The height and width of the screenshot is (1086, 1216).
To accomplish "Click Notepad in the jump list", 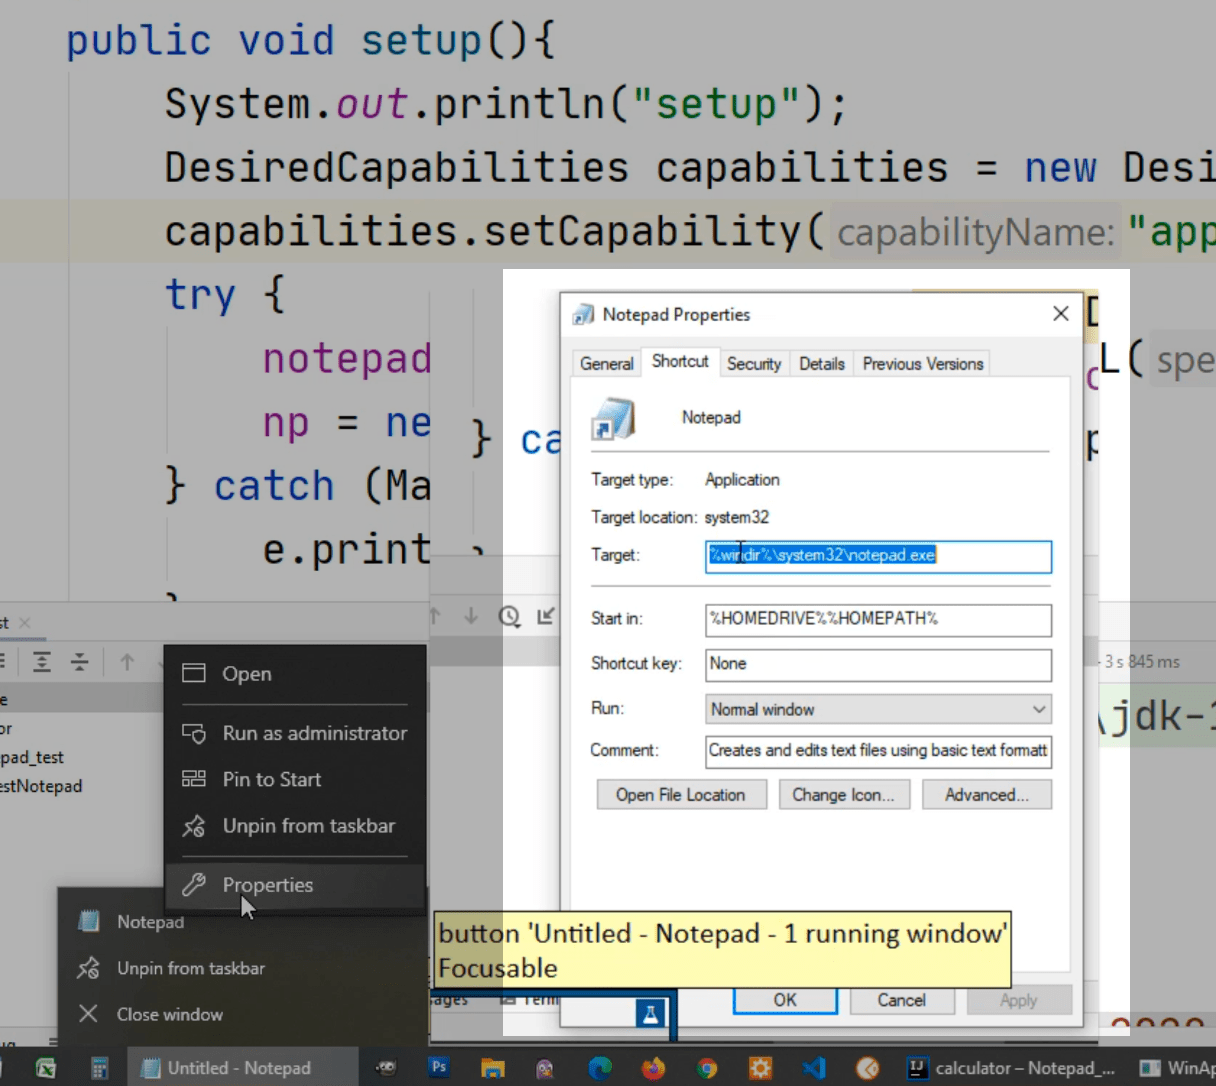I will (x=150, y=922).
